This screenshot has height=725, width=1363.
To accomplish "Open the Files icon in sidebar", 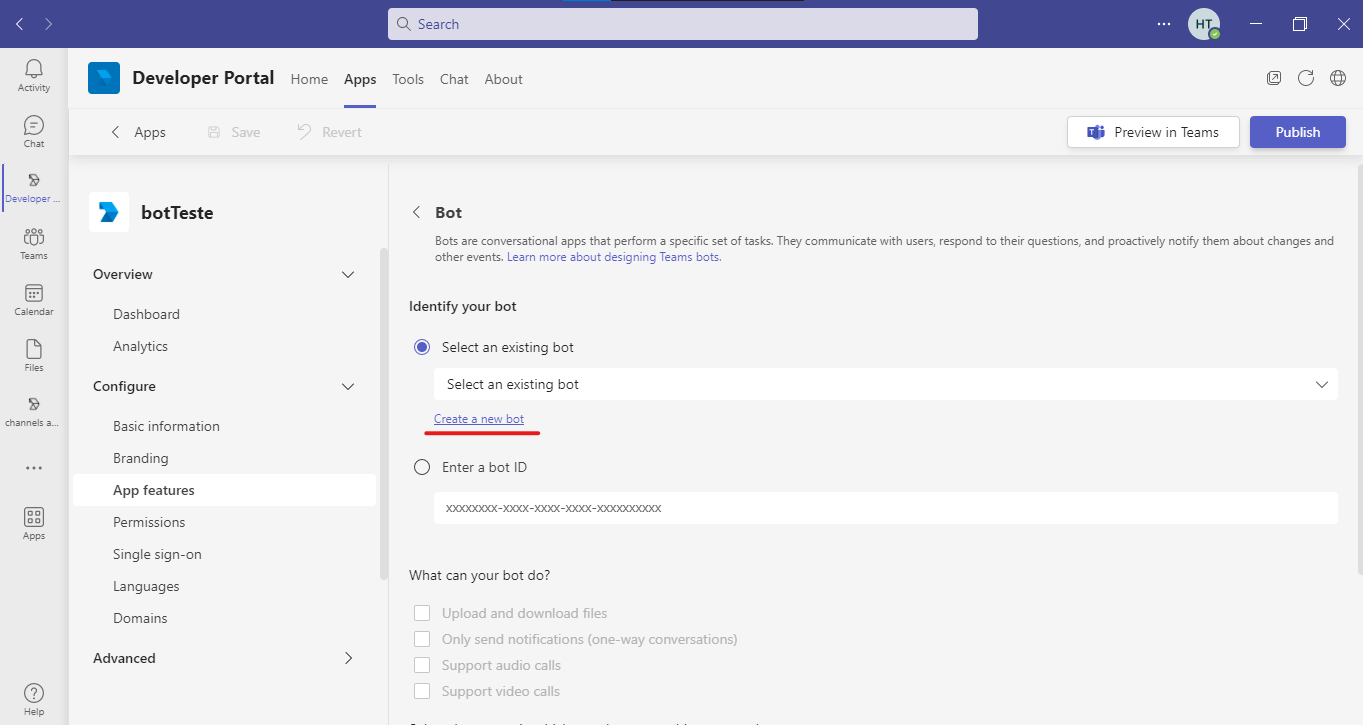I will tap(34, 355).
